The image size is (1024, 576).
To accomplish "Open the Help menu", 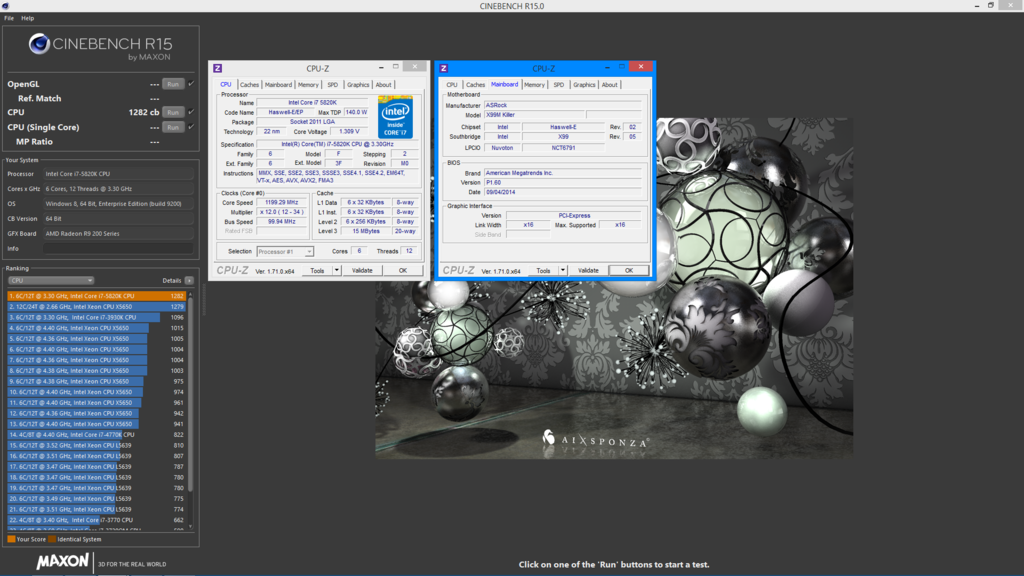I will point(27,18).
